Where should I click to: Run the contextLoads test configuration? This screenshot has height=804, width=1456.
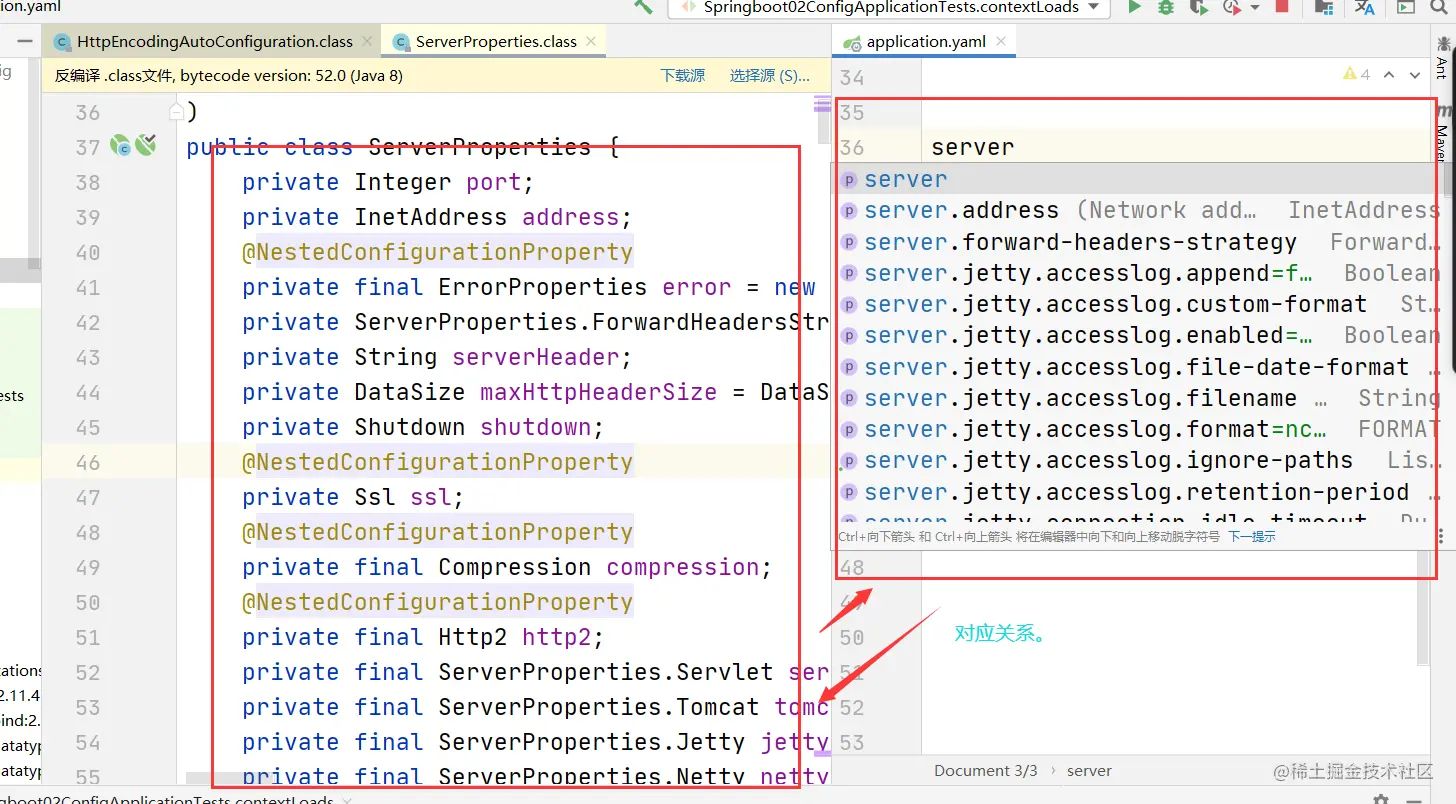coord(1134,7)
